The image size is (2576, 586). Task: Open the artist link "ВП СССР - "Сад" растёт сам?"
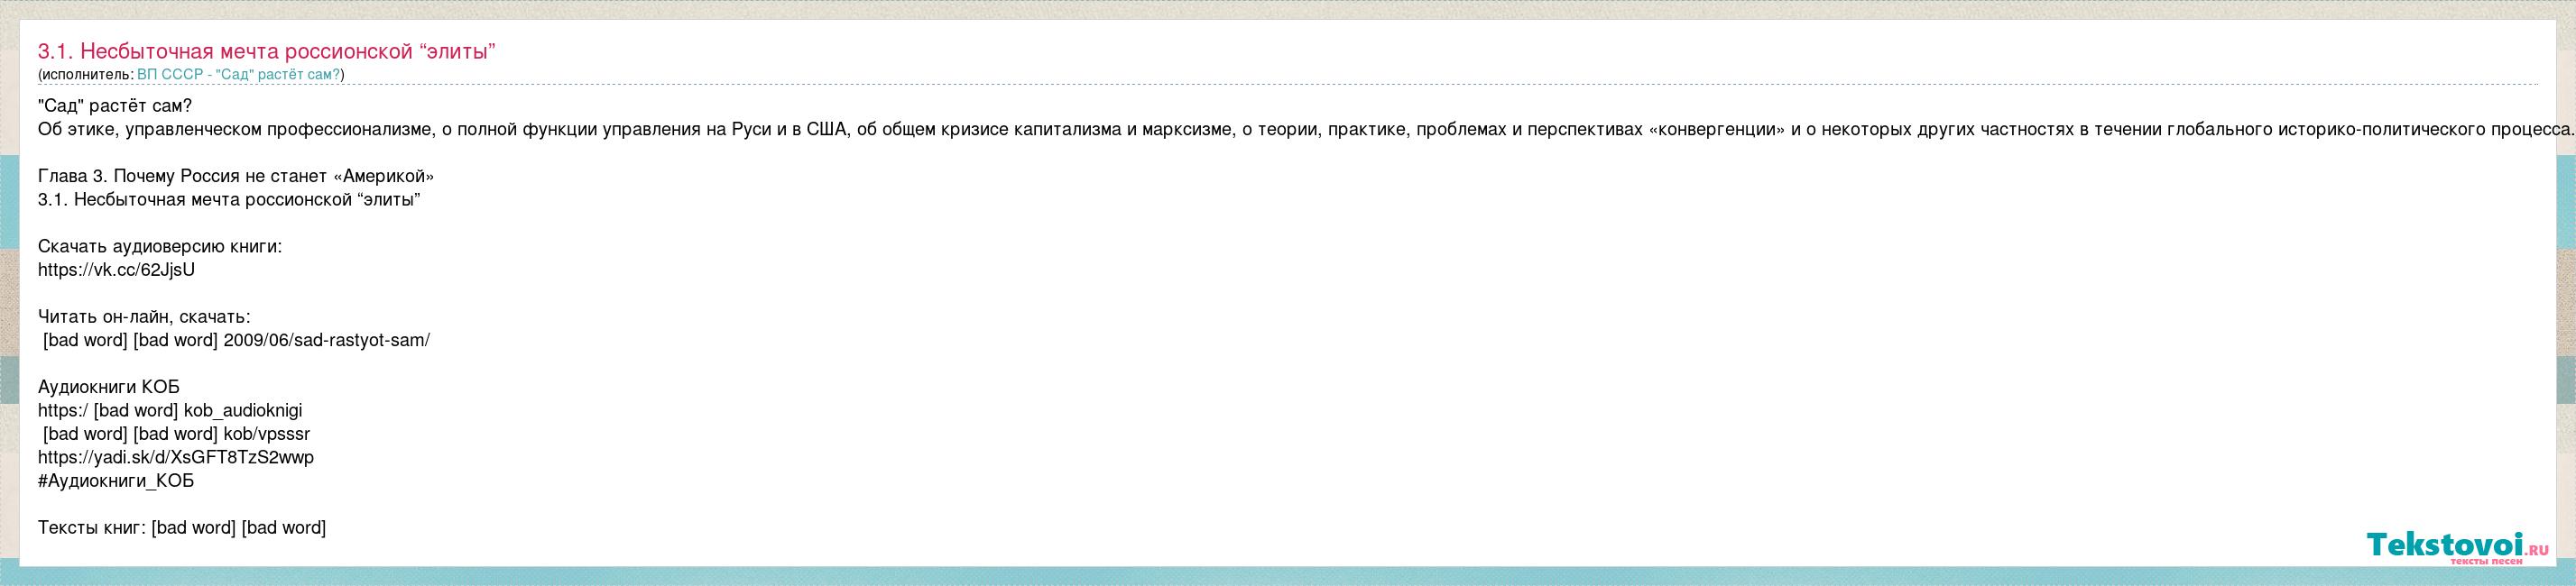[x=239, y=75]
